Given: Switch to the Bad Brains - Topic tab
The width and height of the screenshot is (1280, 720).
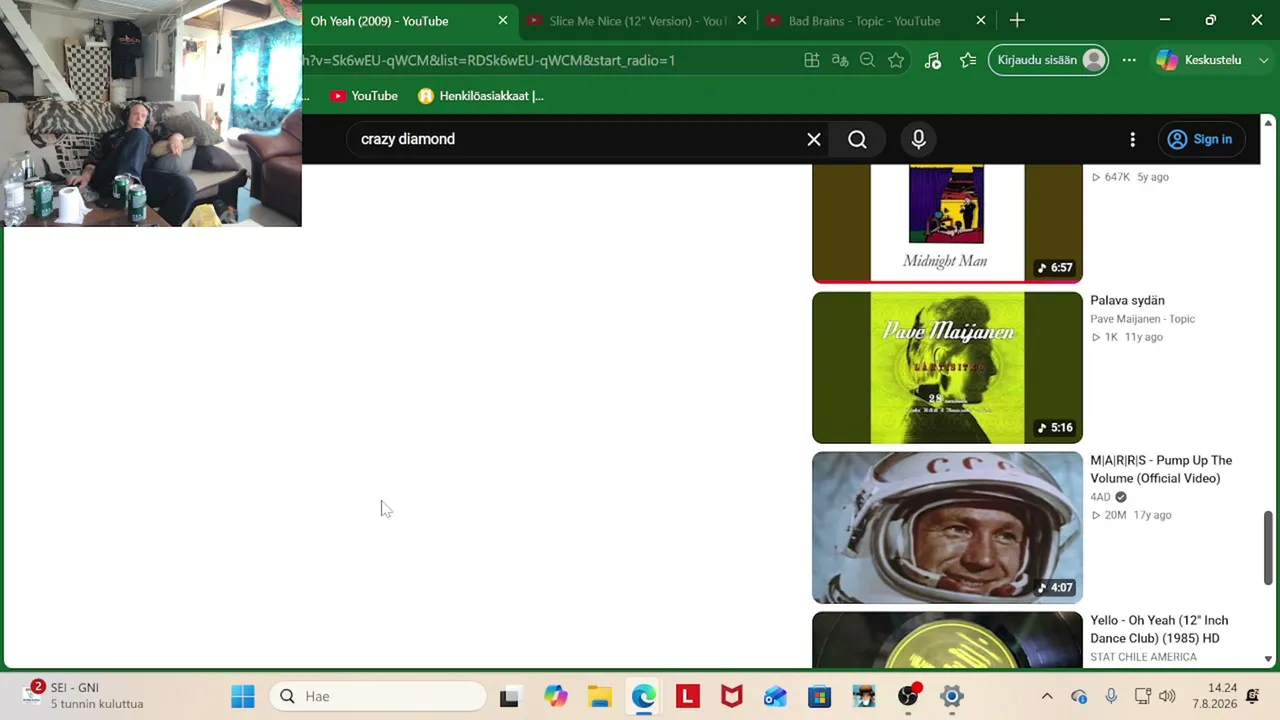Looking at the screenshot, I should 864,20.
